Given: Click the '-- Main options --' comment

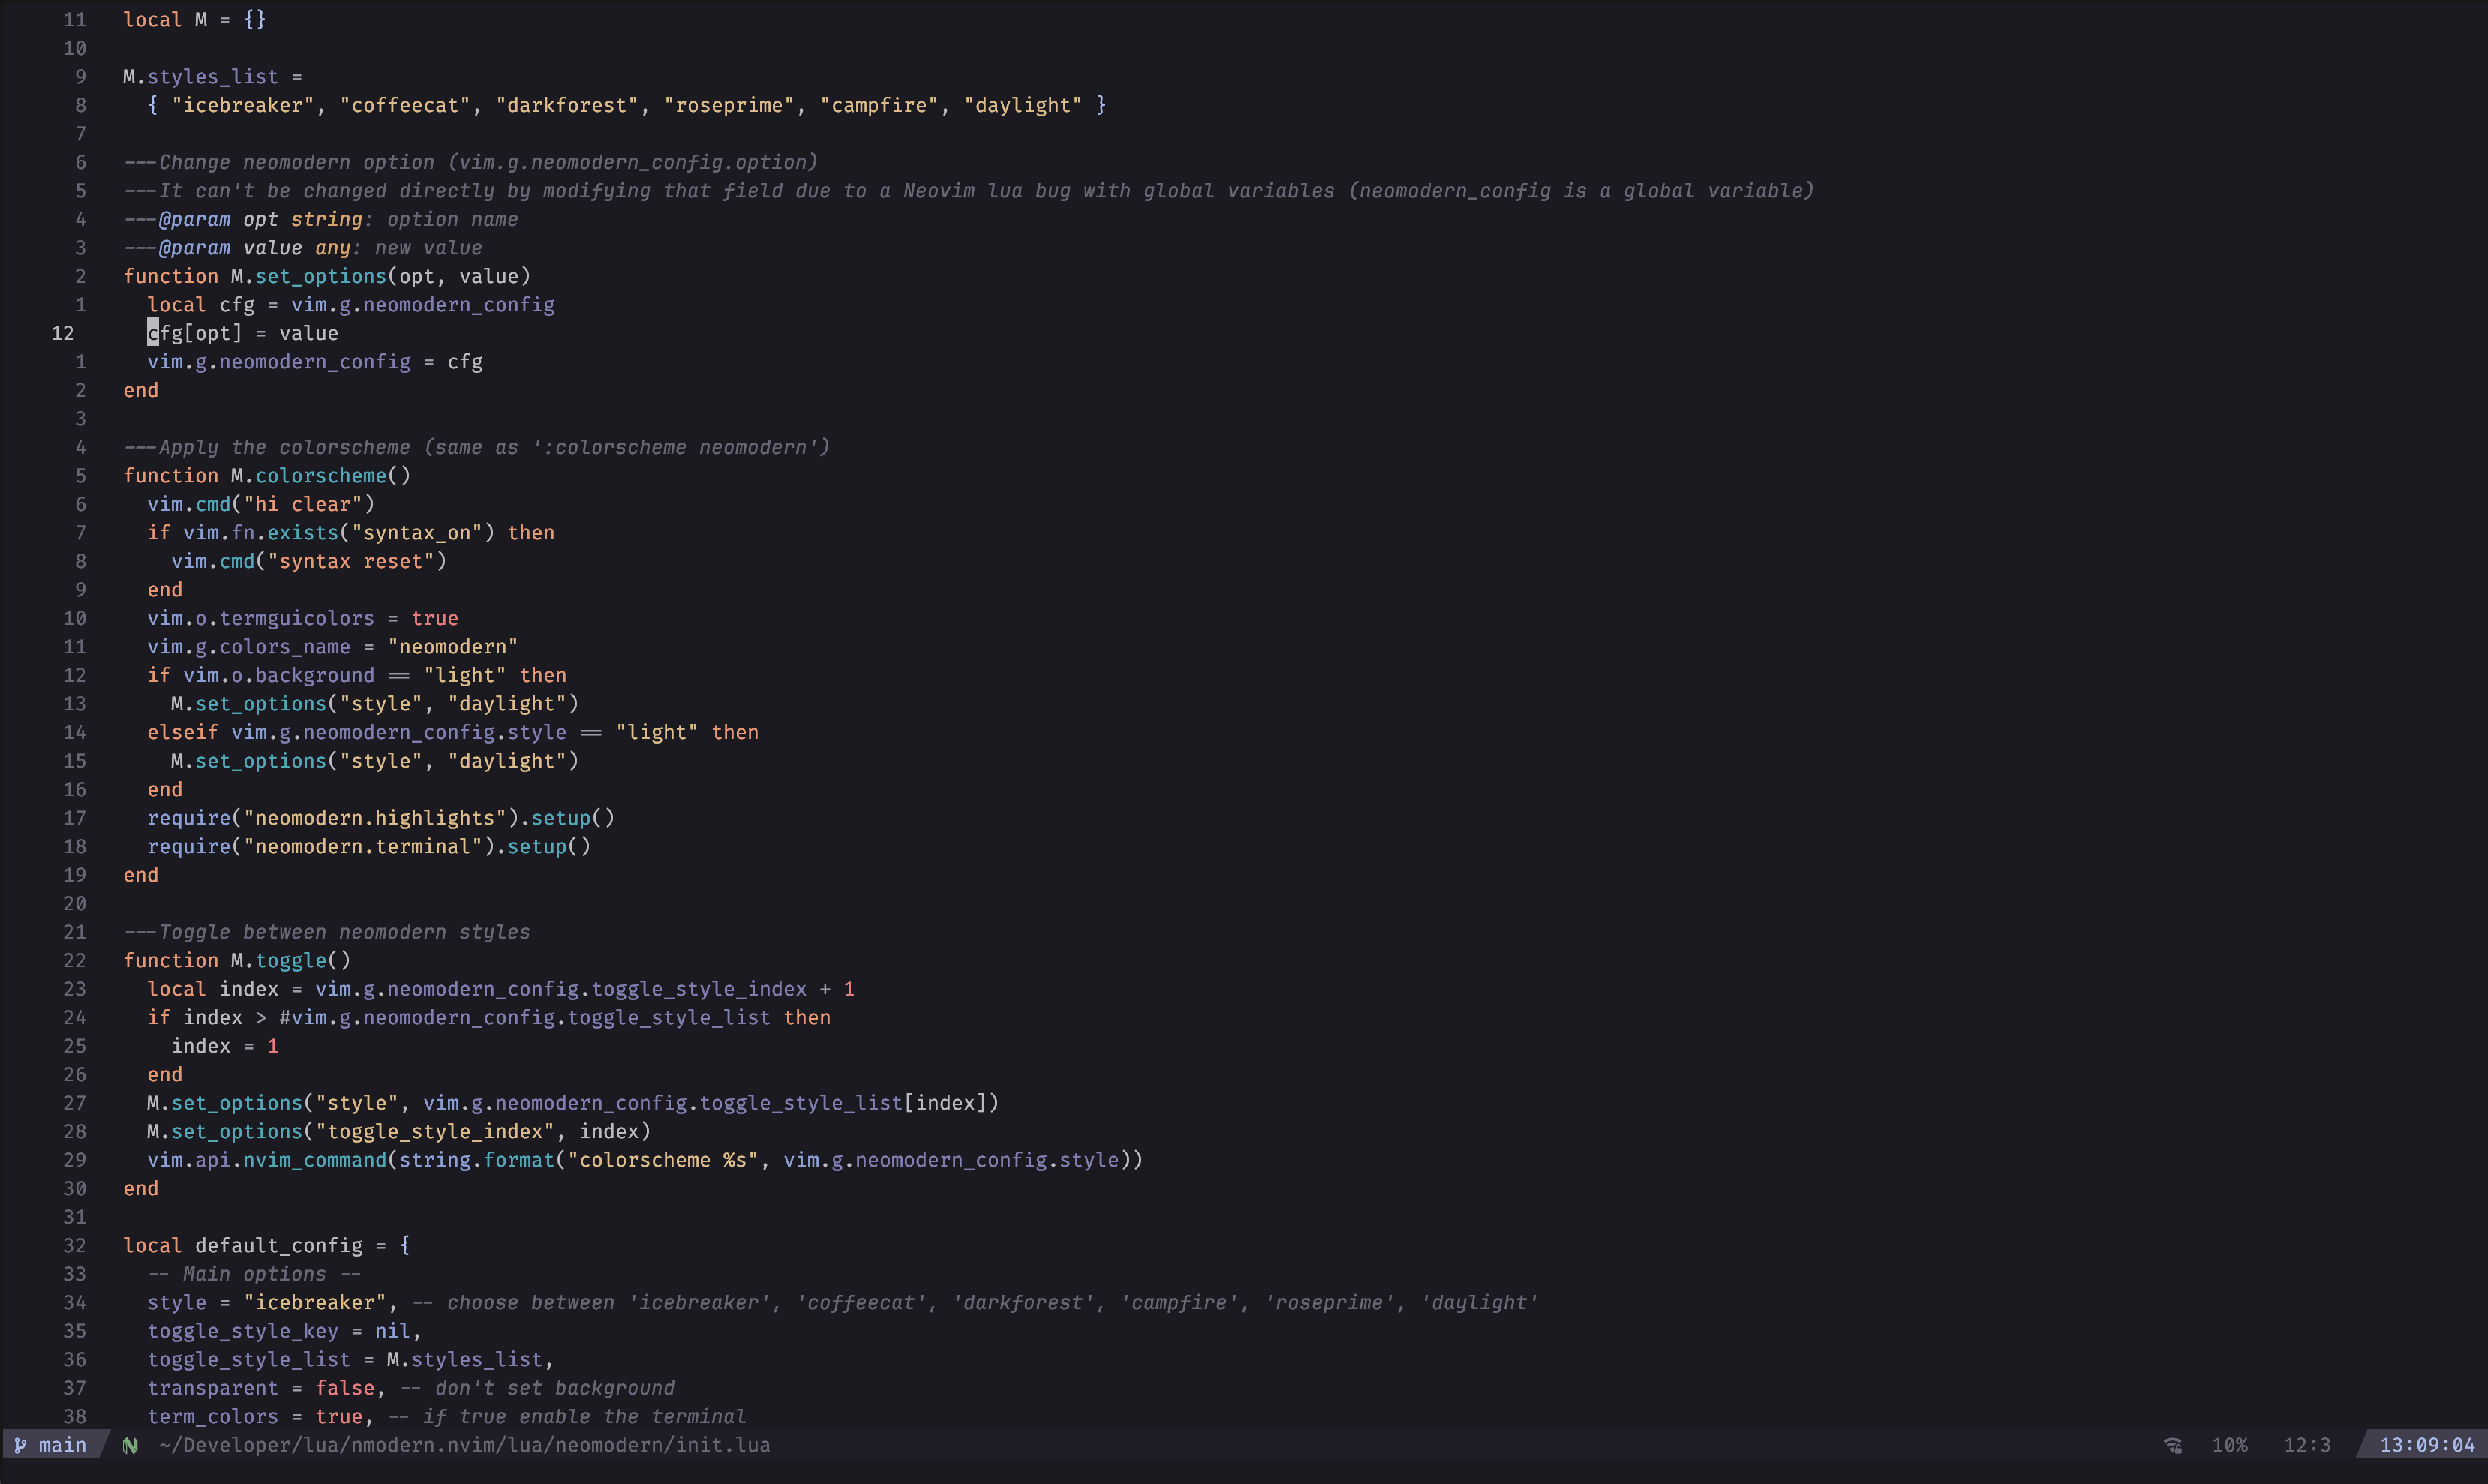Looking at the screenshot, I should (x=255, y=1273).
